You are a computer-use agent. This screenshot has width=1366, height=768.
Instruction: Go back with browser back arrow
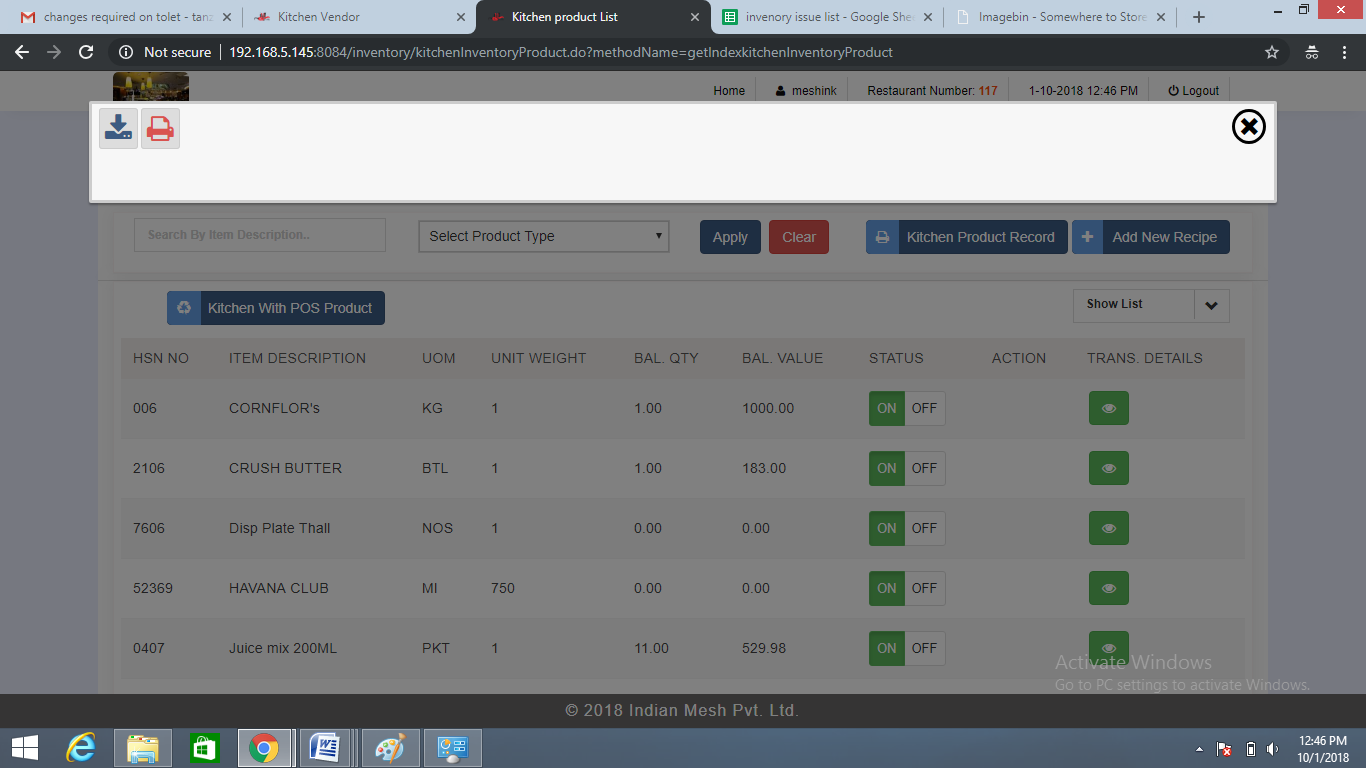coord(22,52)
